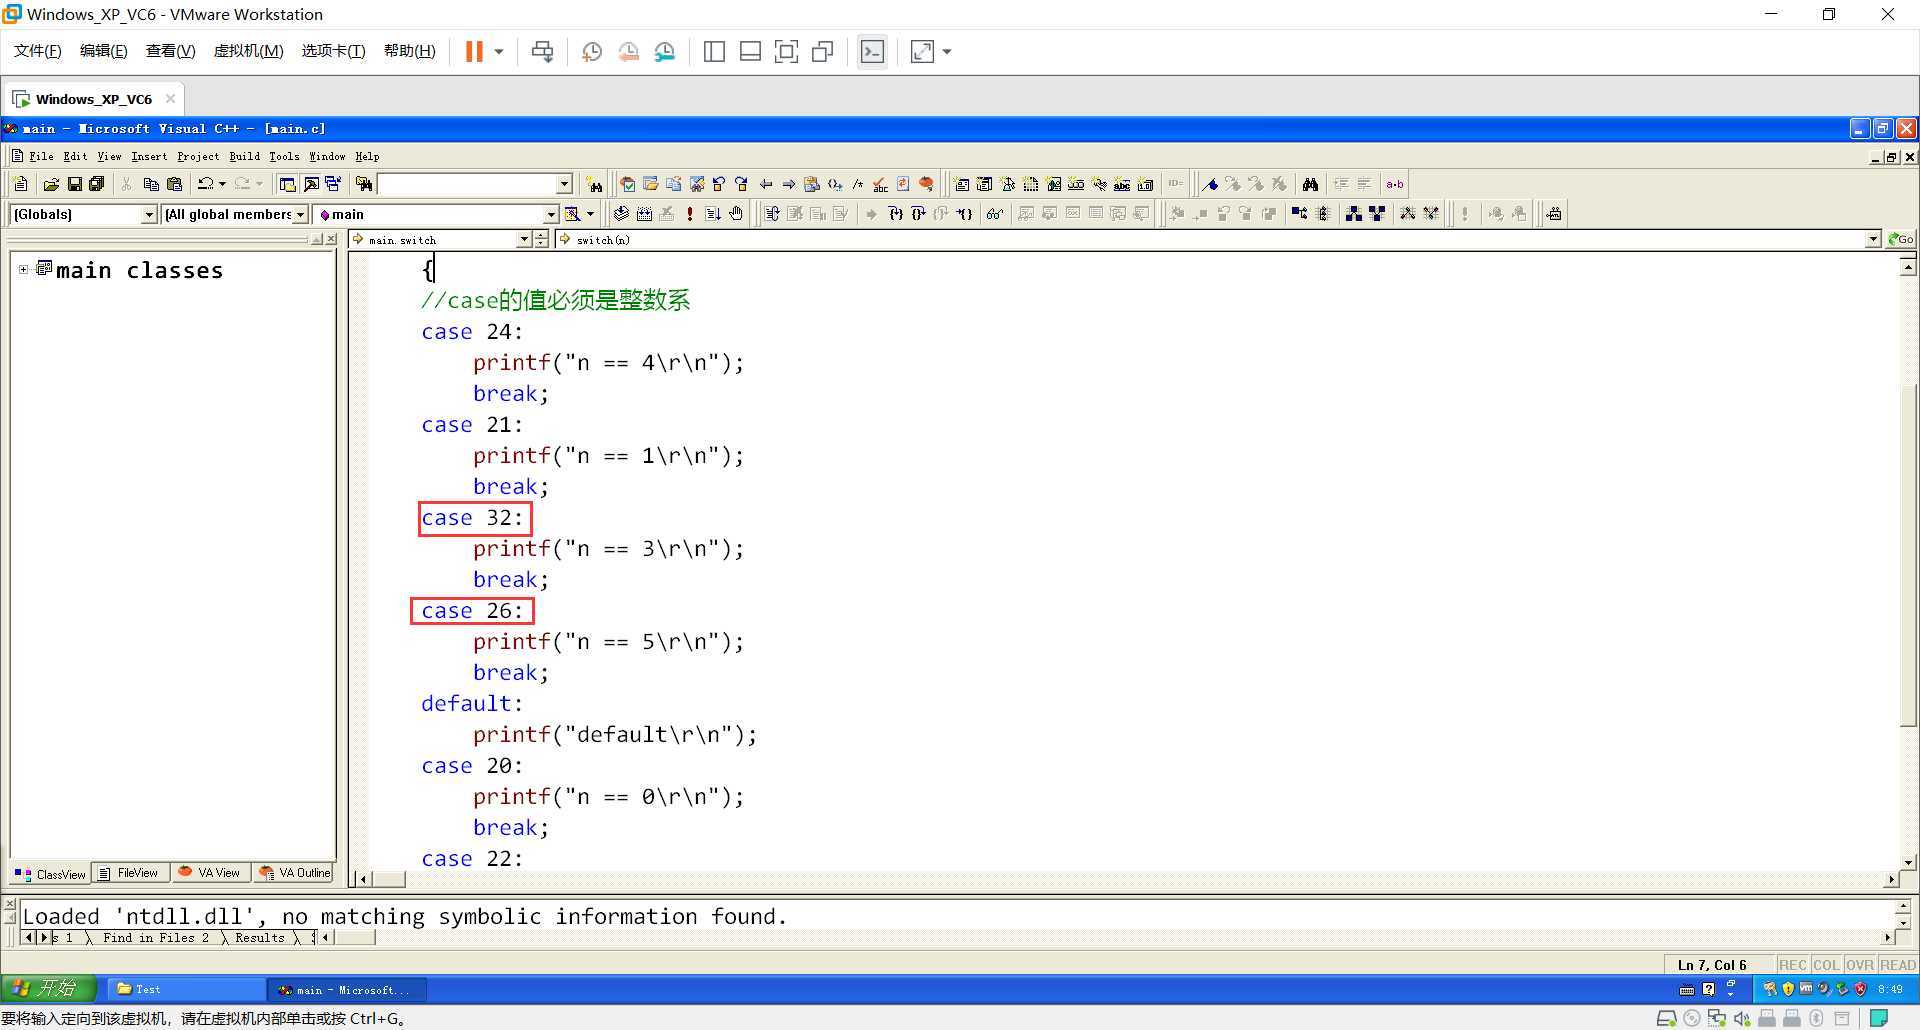Save the file with floppy icon

[74, 184]
